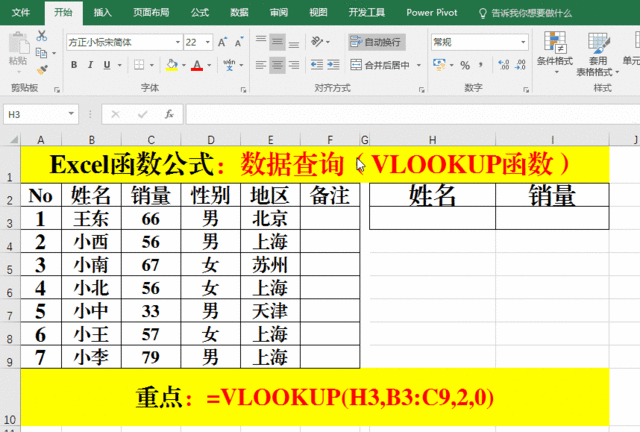This screenshot has width=640, height=432.
Task: Click the Cut scissors icon
Action: 41,36
